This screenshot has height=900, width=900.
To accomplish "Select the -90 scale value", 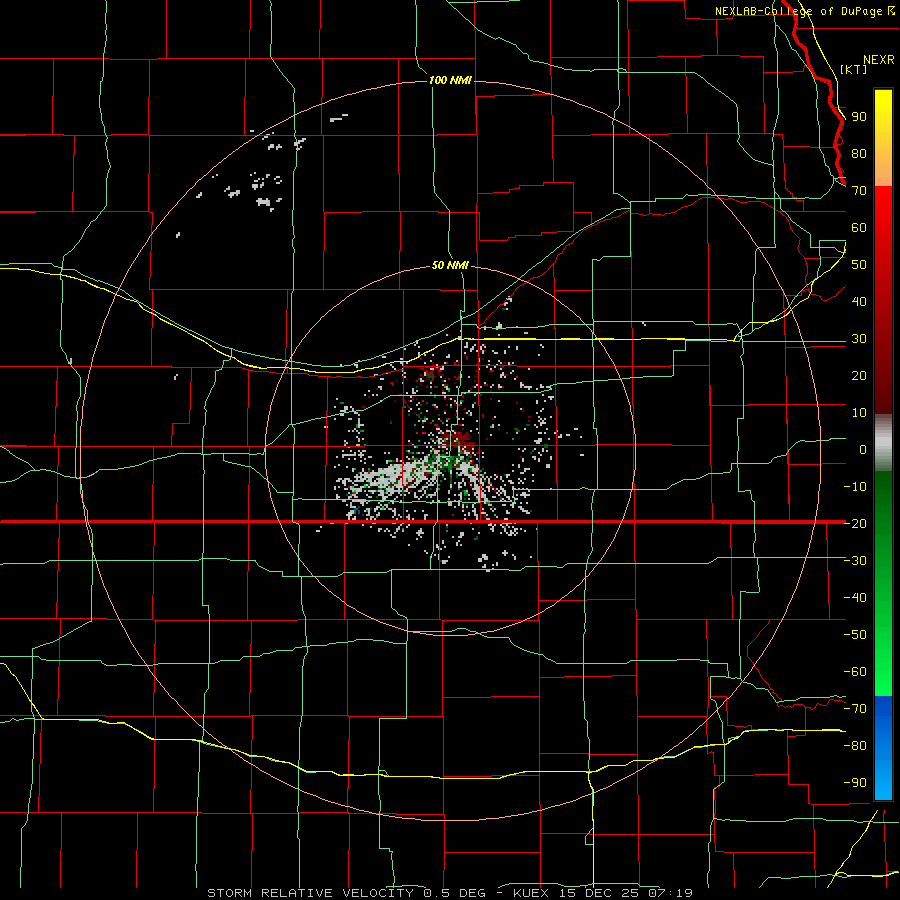I will coord(855,782).
